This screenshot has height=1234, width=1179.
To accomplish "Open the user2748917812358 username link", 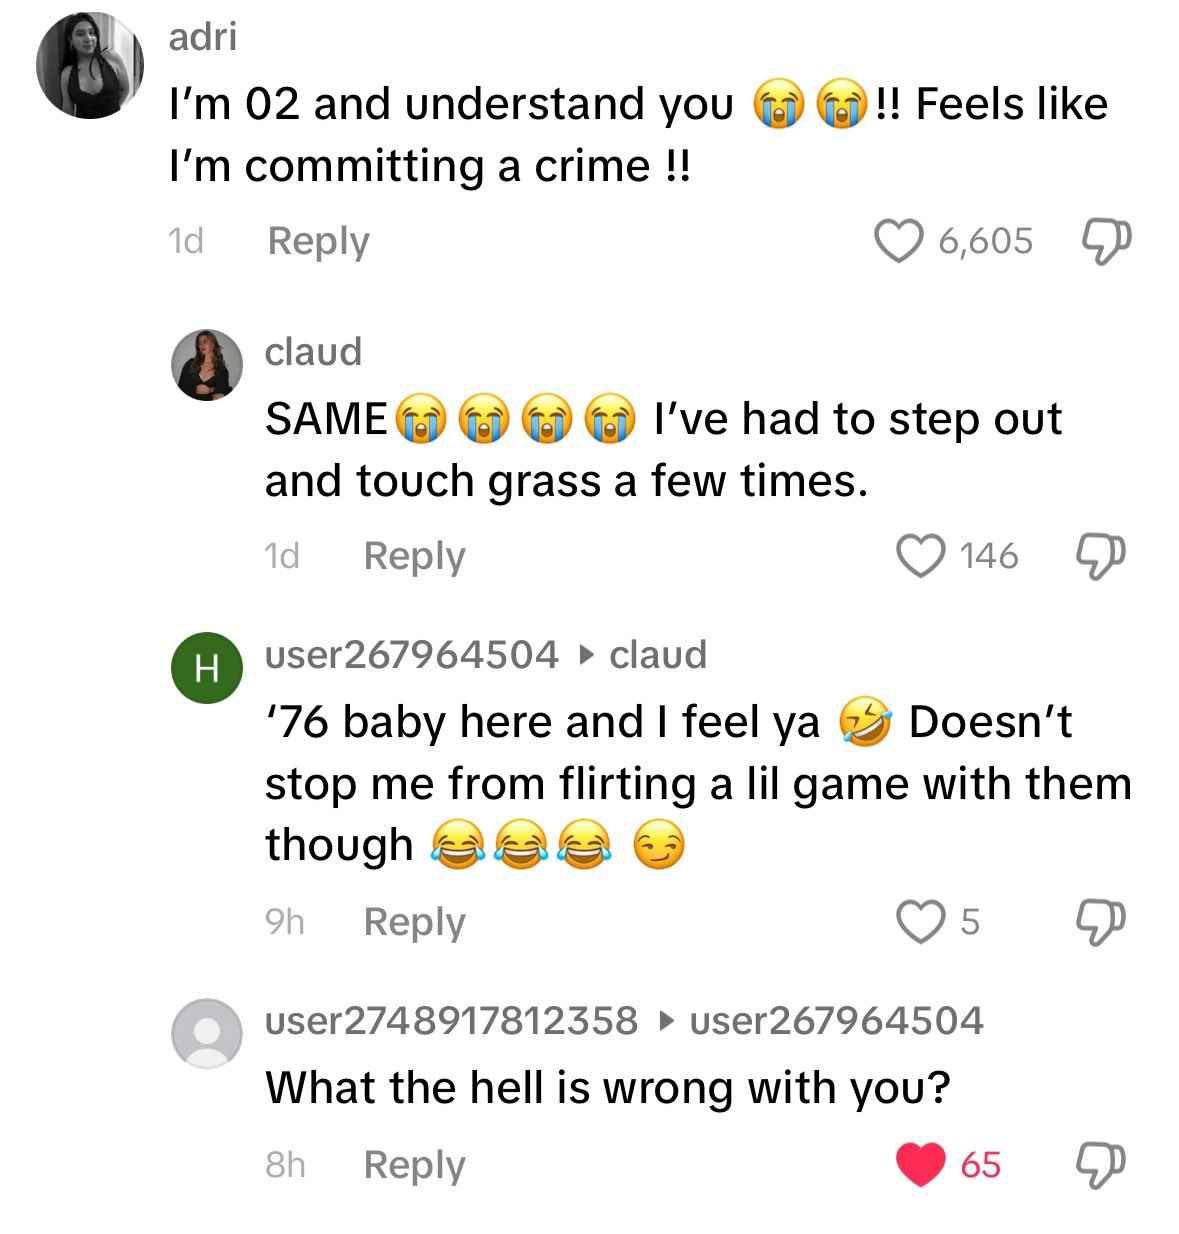I will coord(451,1020).
